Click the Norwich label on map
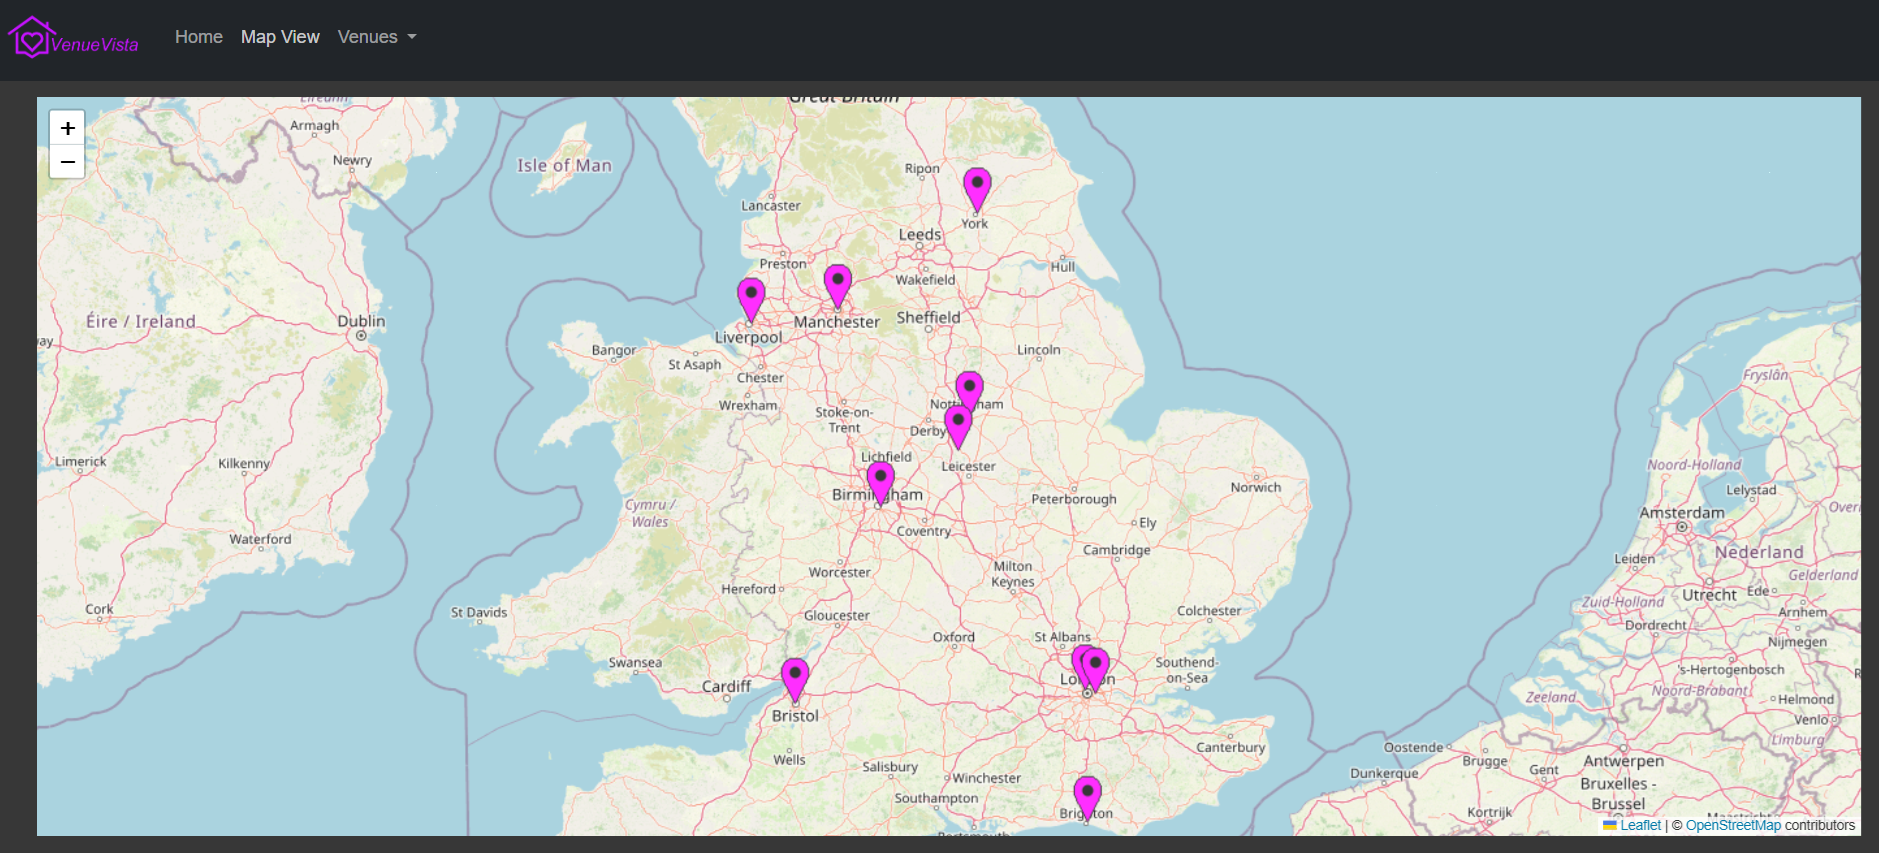The width and height of the screenshot is (1879, 853). pyautogui.click(x=1256, y=487)
